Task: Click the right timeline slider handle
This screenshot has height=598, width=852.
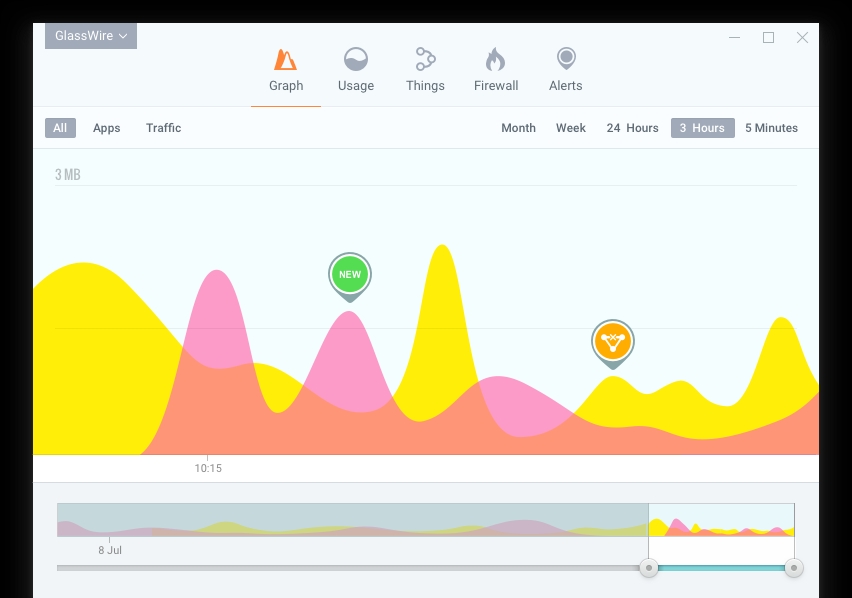Action: pyautogui.click(x=794, y=568)
